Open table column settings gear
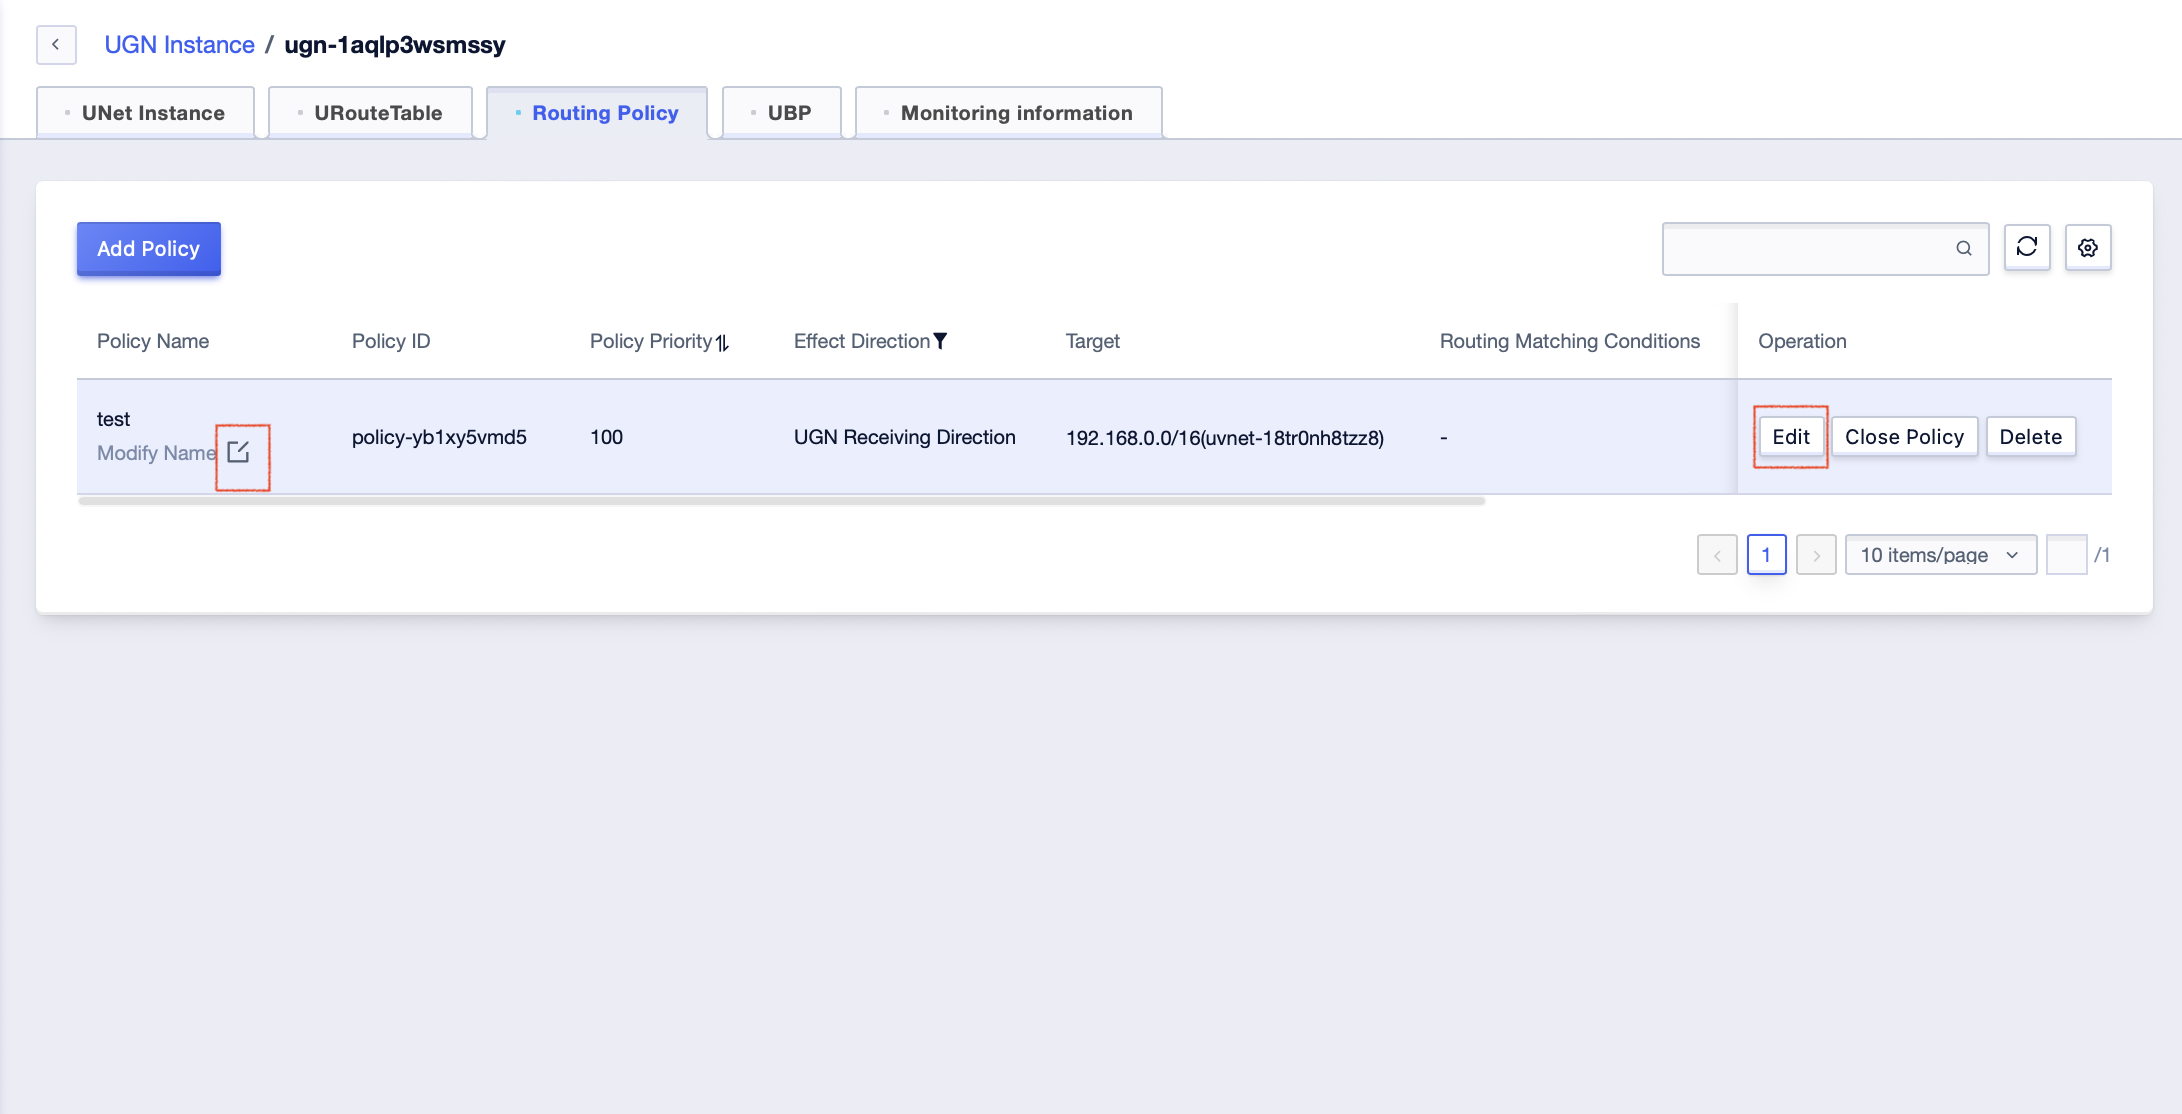2182x1114 pixels. (2088, 247)
